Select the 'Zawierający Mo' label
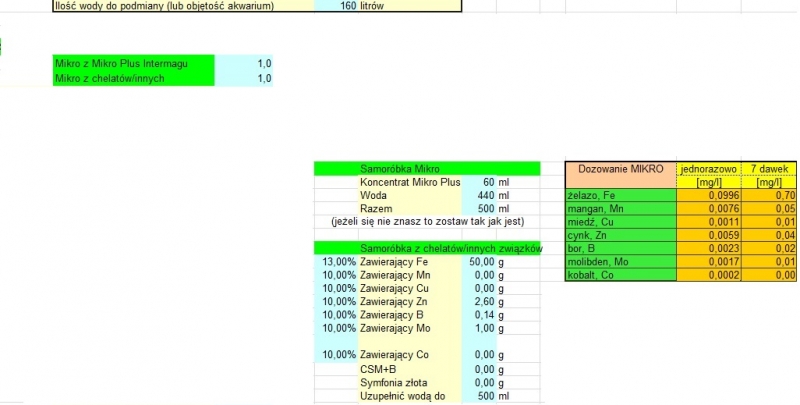Image resolution: width=800 pixels, height=405 pixels. click(410, 328)
